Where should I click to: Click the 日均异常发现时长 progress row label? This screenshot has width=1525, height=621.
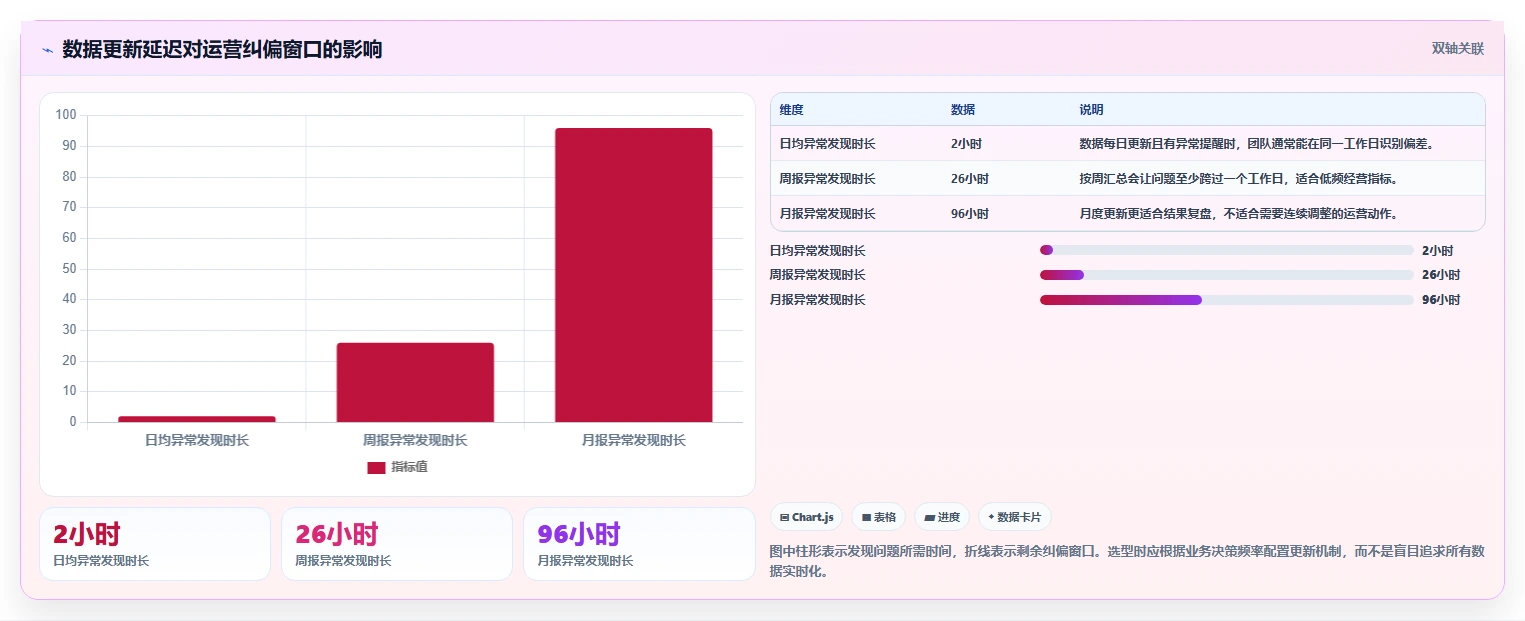pos(817,250)
